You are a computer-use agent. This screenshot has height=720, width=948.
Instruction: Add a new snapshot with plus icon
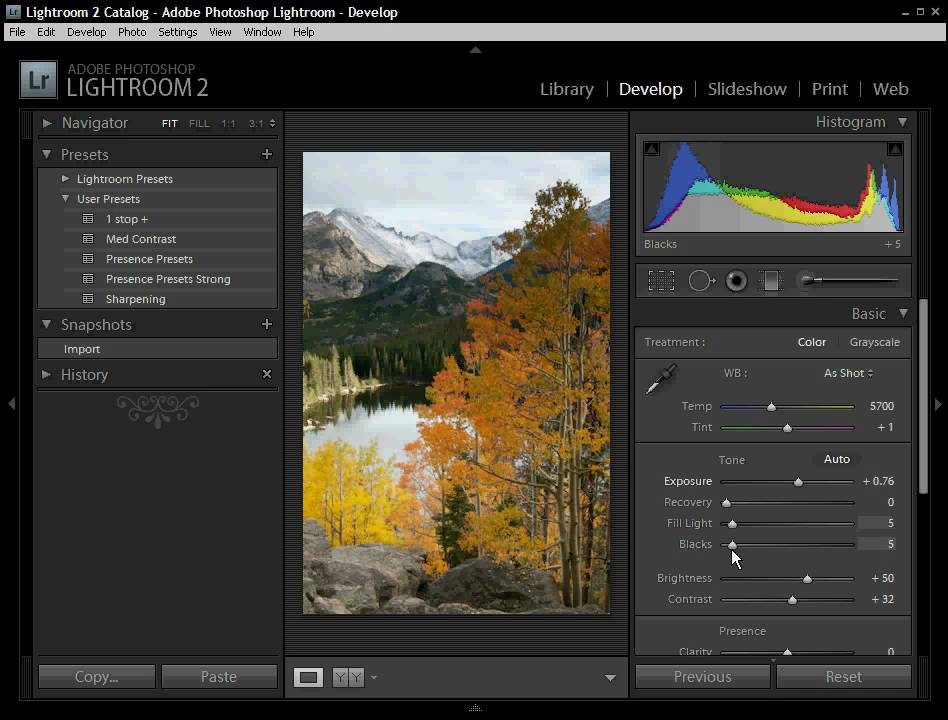pos(267,324)
